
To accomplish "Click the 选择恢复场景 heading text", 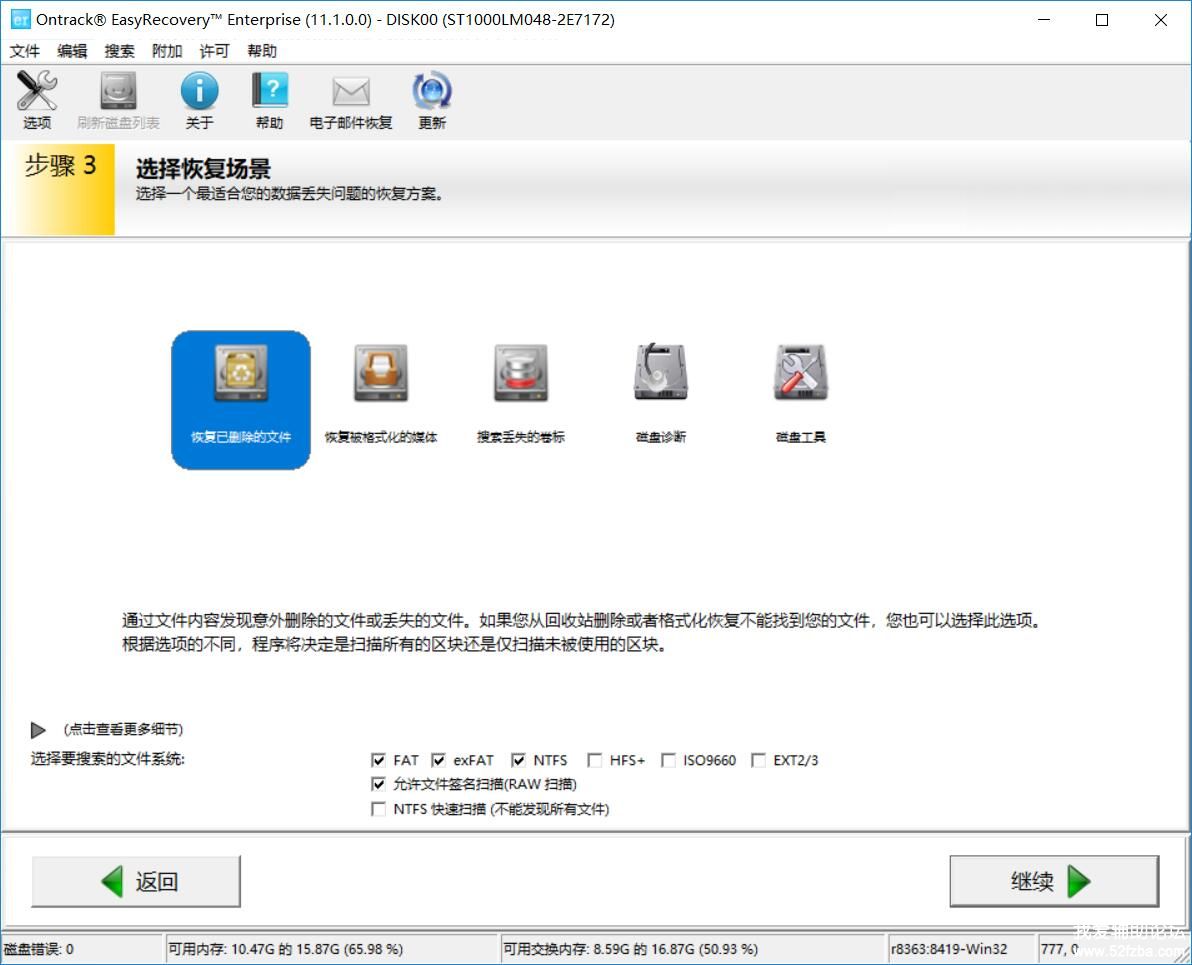I will tap(203, 168).
